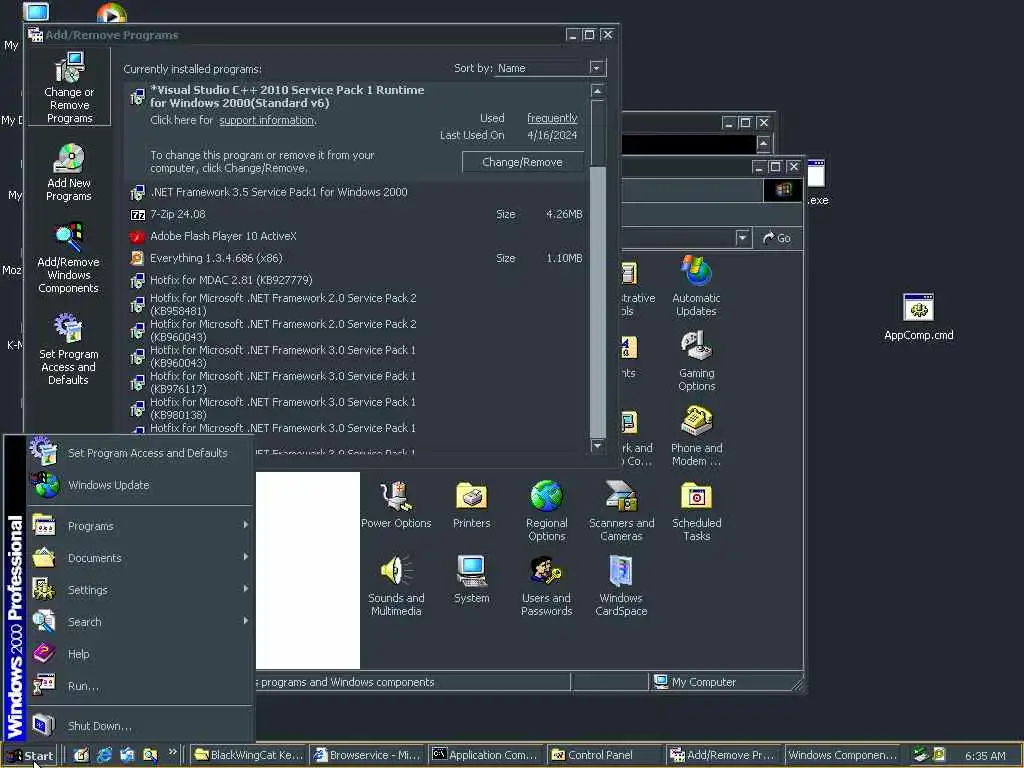Switch to Application Com... taskbar button
This screenshot has height=768, width=1024.
click(x=487, y=755)
